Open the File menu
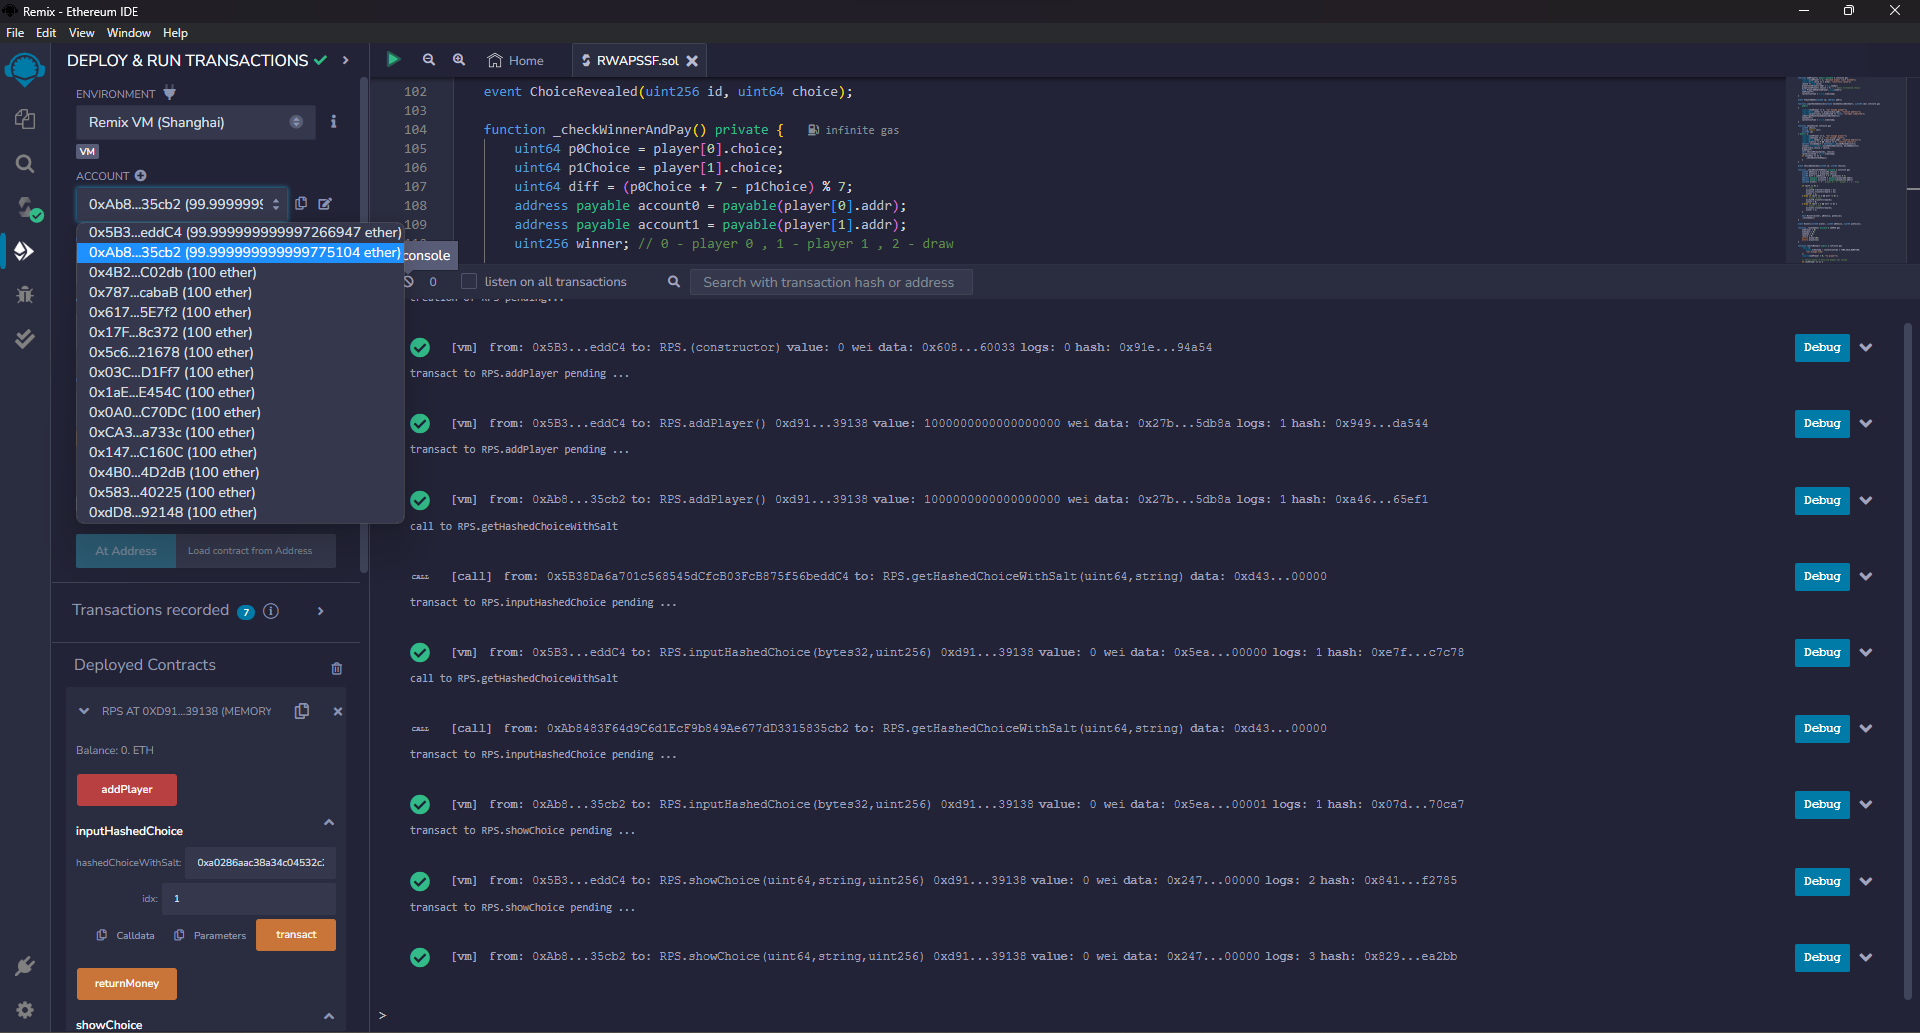 15,33
